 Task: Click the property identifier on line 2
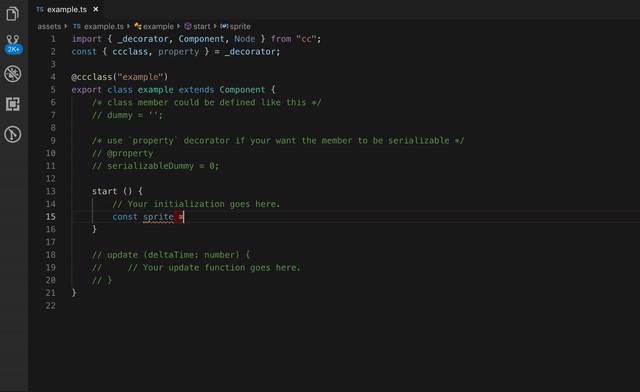(x=179, y=51)
